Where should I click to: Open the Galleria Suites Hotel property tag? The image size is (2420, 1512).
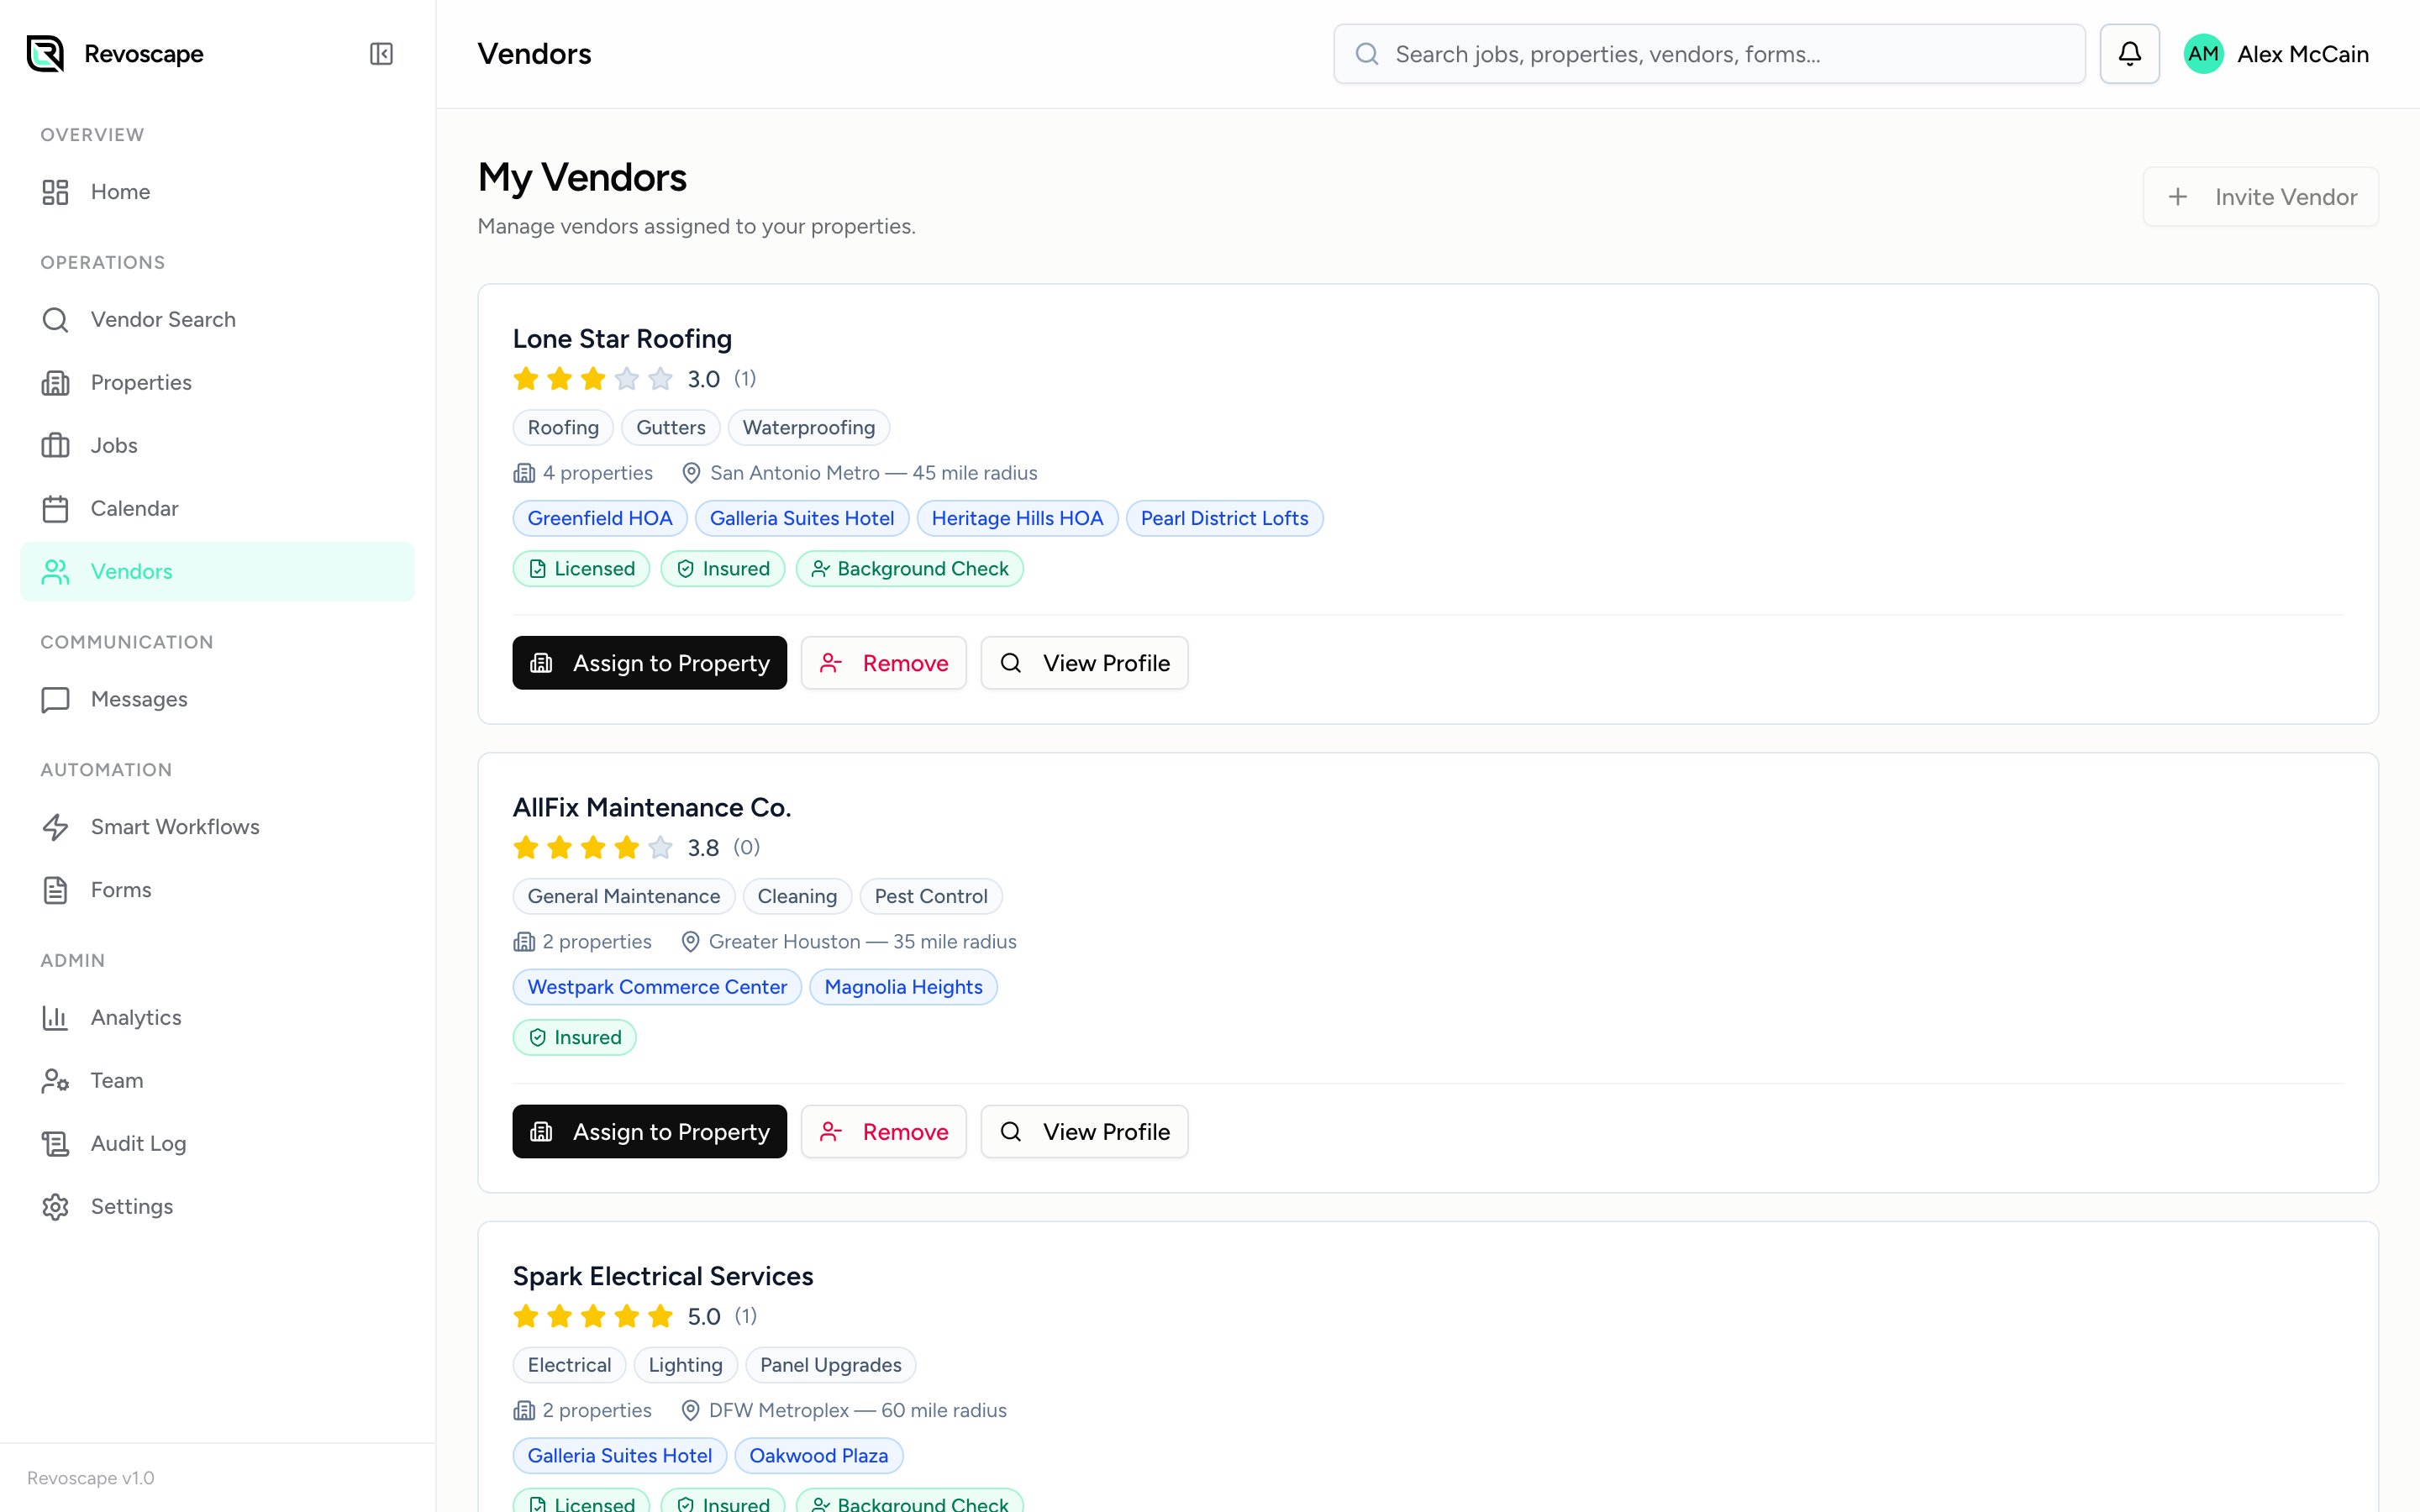[802, 518]
